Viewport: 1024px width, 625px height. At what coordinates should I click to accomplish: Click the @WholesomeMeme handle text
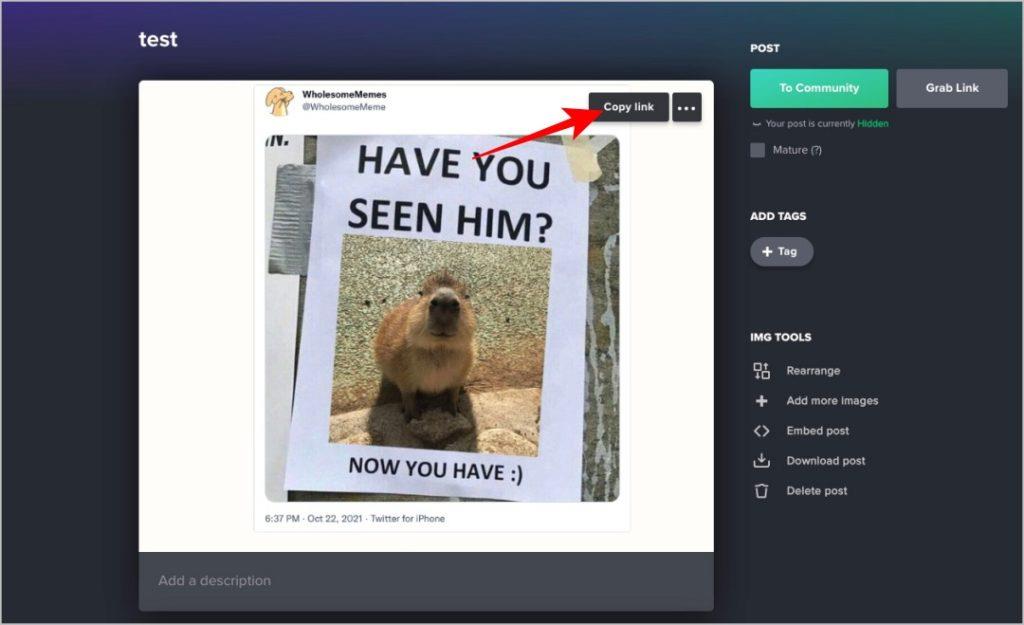[344, 107]
